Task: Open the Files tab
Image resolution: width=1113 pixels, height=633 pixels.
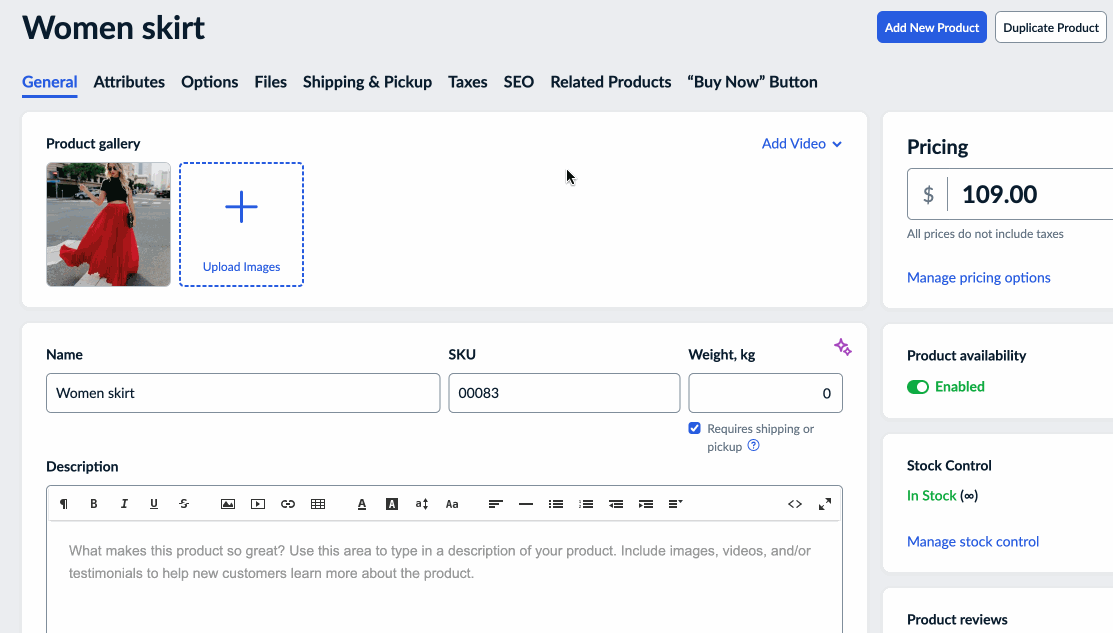Action: (270, 82)
